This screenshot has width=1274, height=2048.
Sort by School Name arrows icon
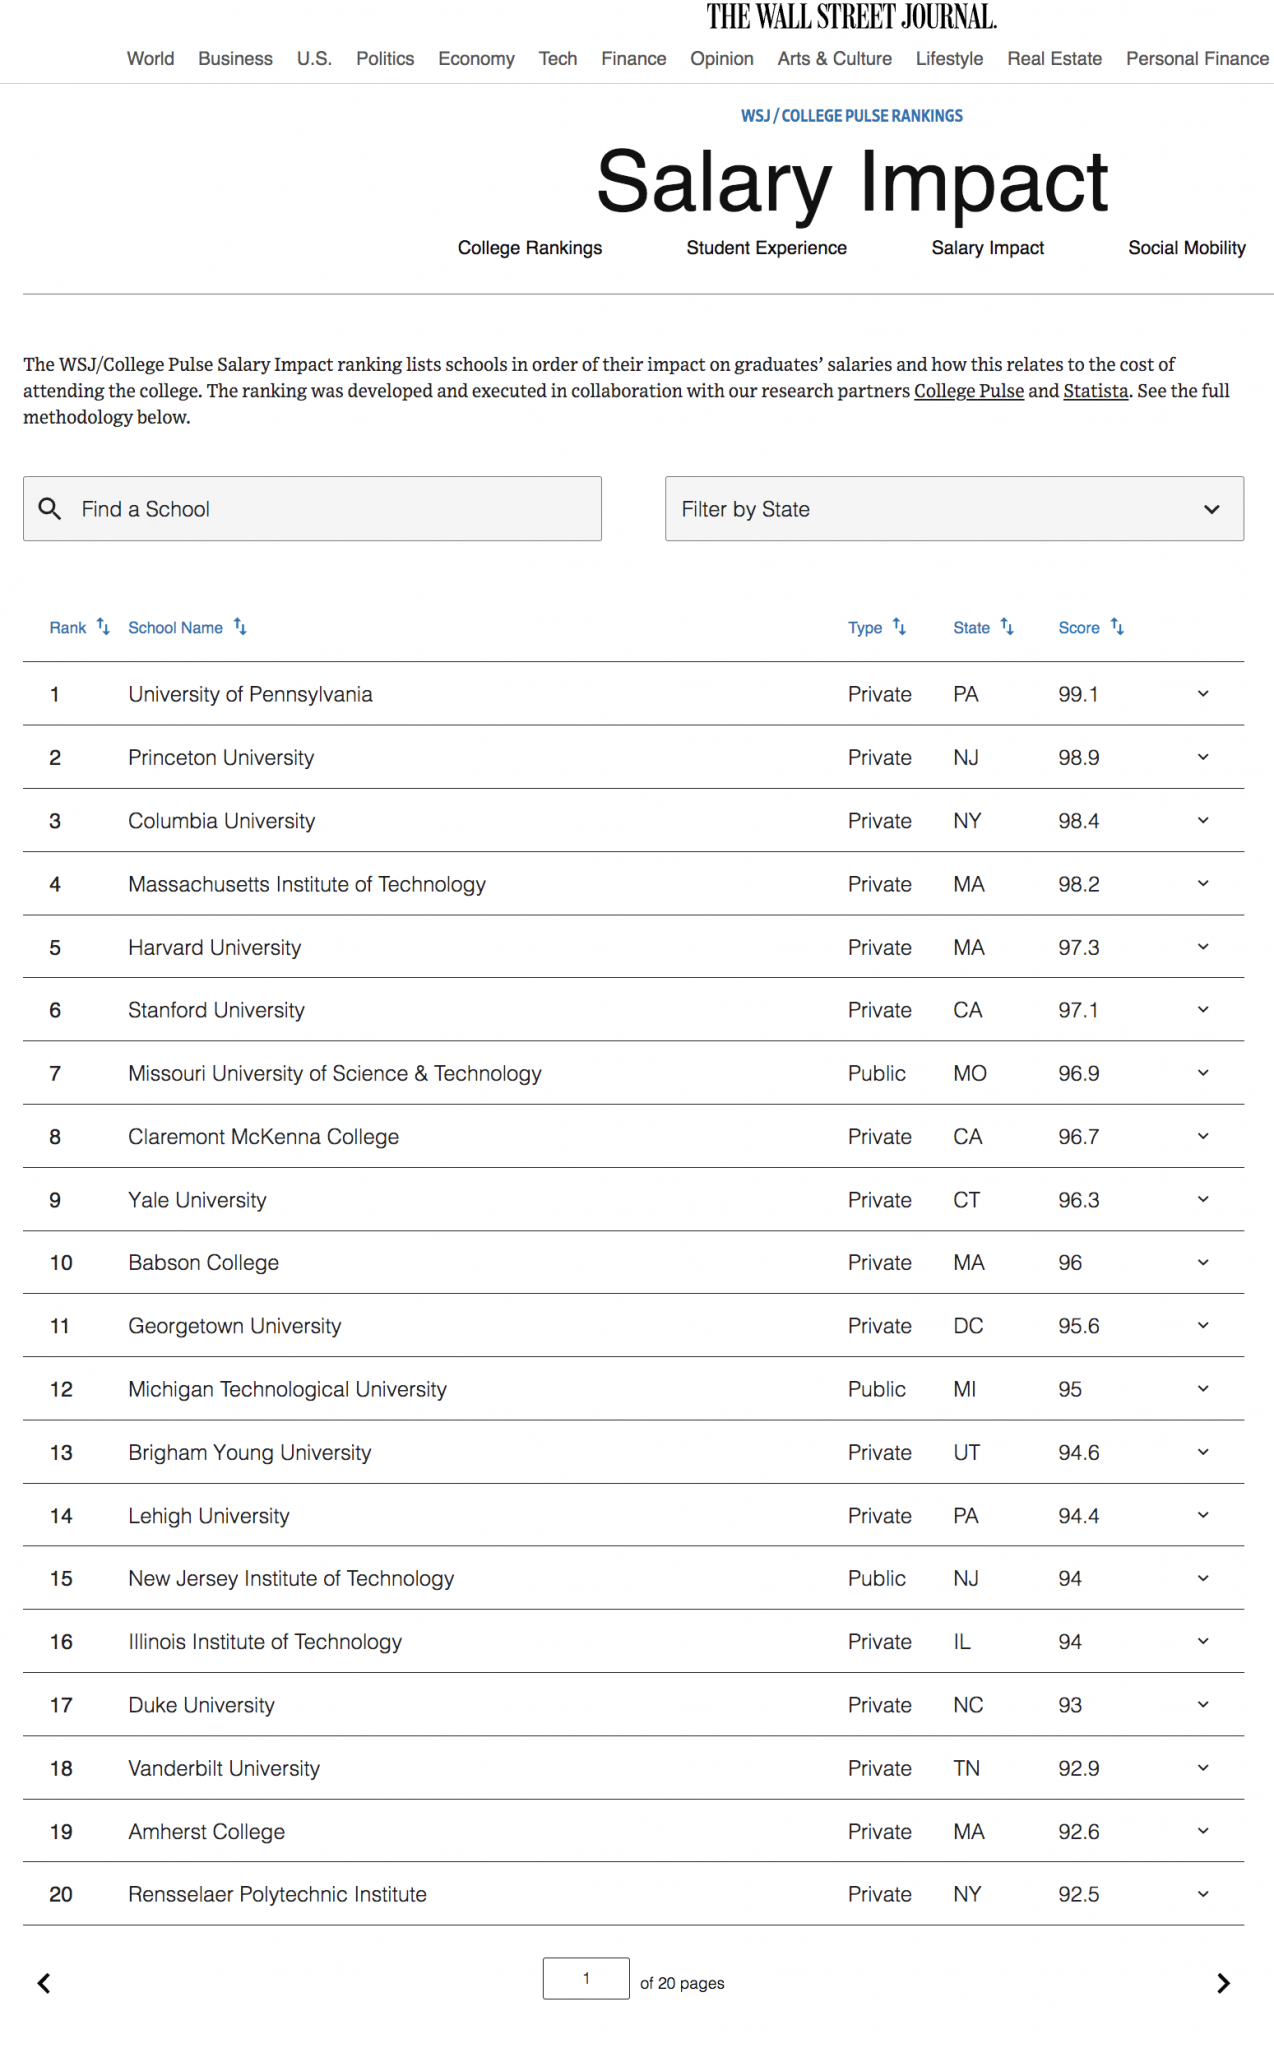click(240, 627)
